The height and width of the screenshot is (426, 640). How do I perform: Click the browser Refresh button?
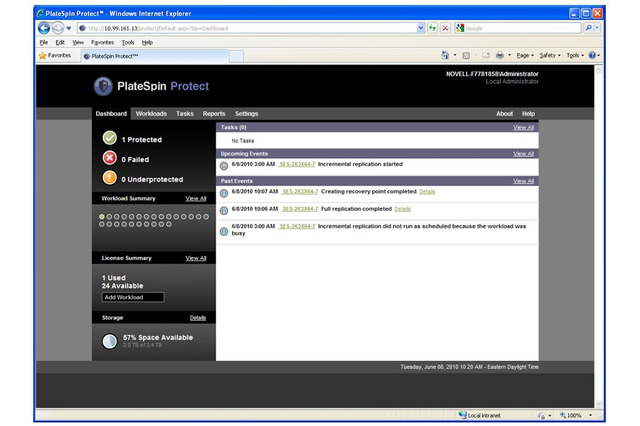(x=430, y=28)
